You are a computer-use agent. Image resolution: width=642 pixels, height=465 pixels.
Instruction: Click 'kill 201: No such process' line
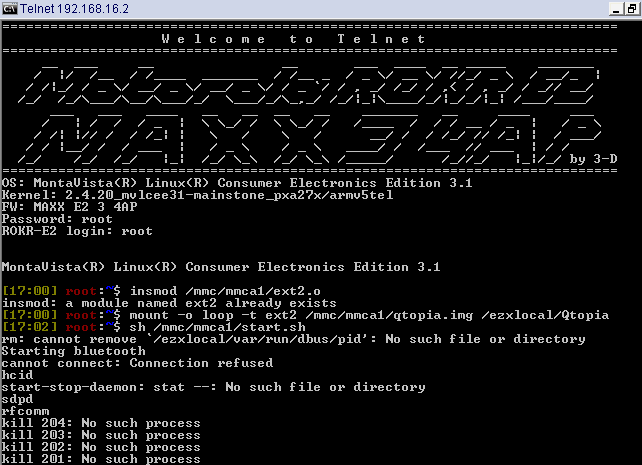click(x=101, y=459)
